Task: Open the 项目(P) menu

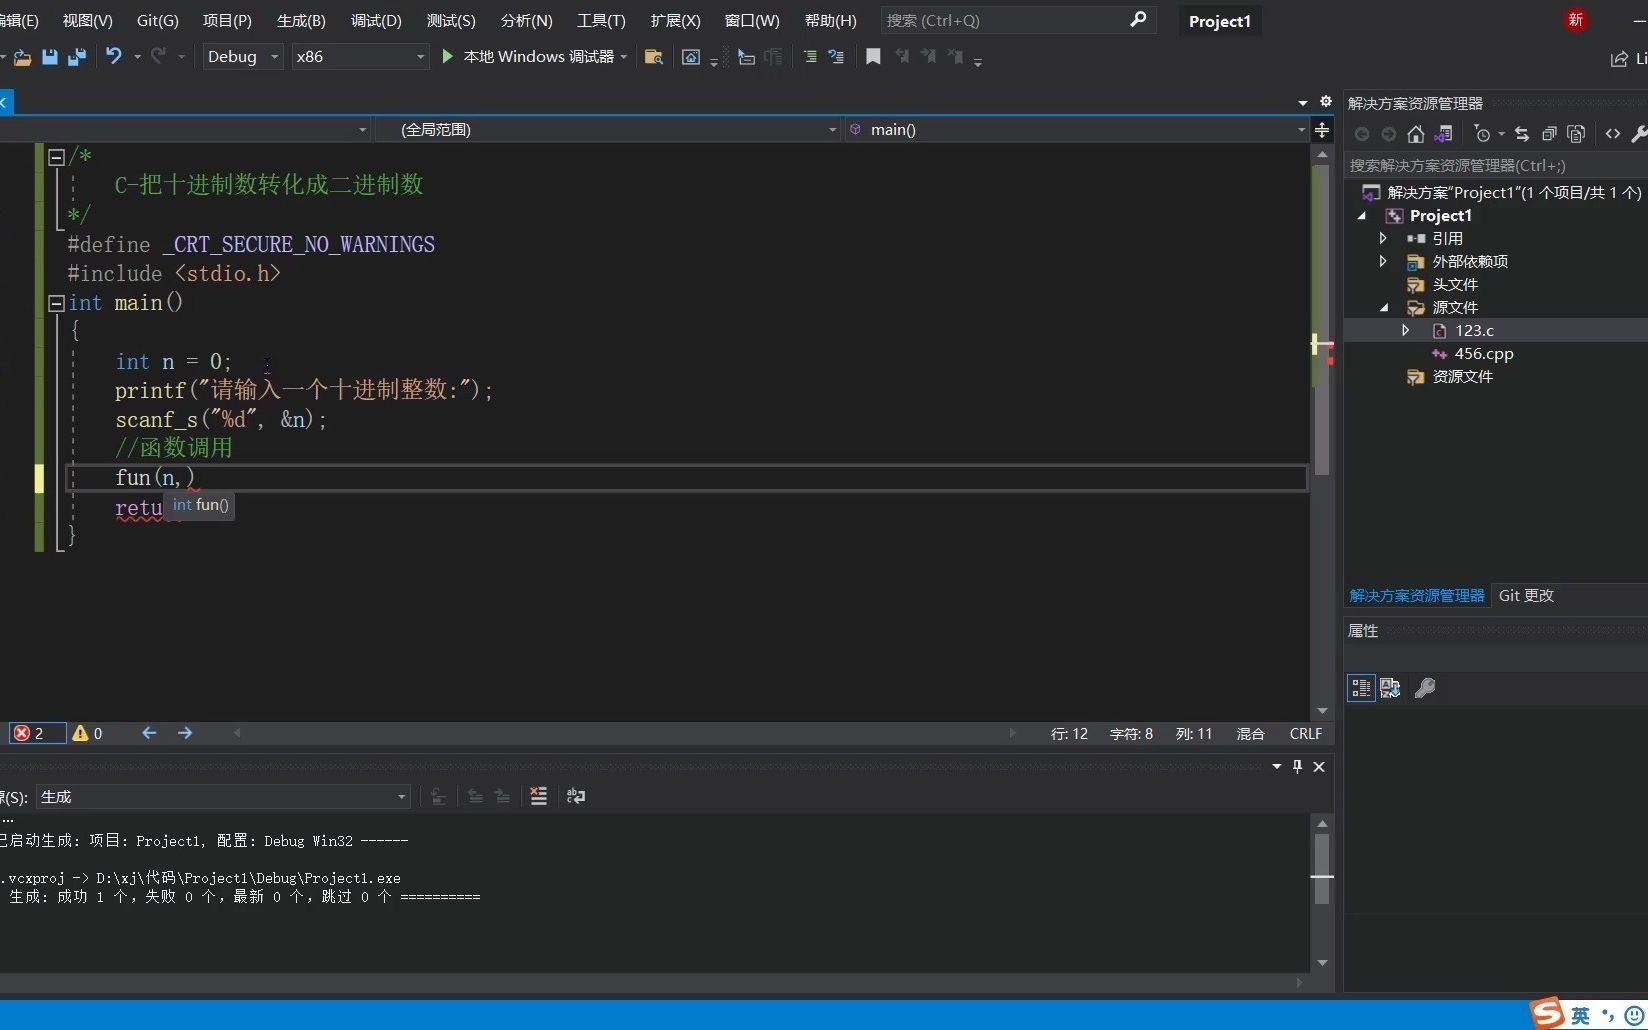Action: [x=227, y=20]
